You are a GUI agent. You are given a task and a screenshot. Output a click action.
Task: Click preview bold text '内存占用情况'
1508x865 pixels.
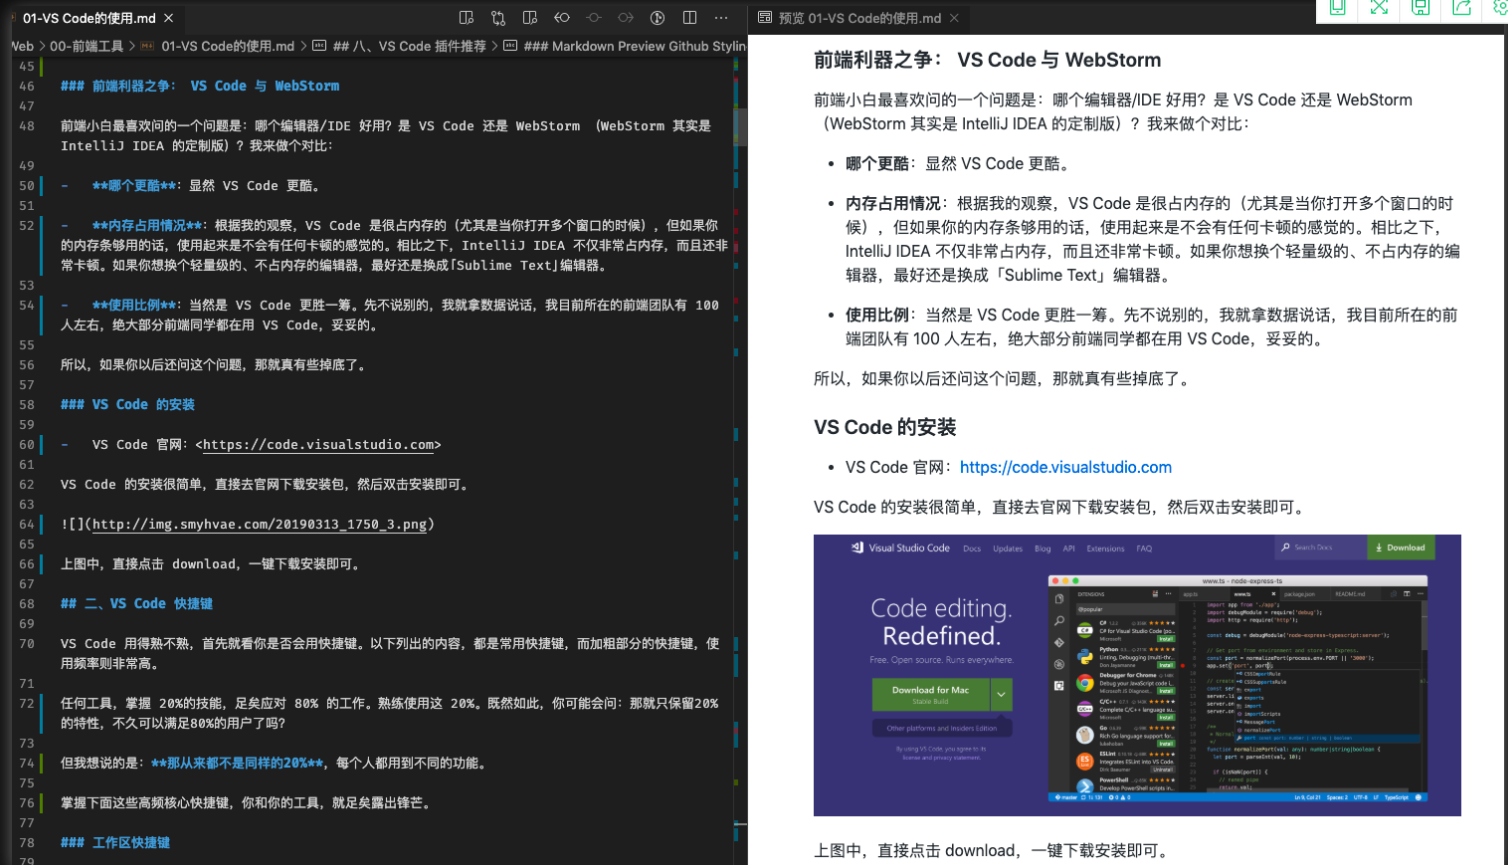pos(893,204)
